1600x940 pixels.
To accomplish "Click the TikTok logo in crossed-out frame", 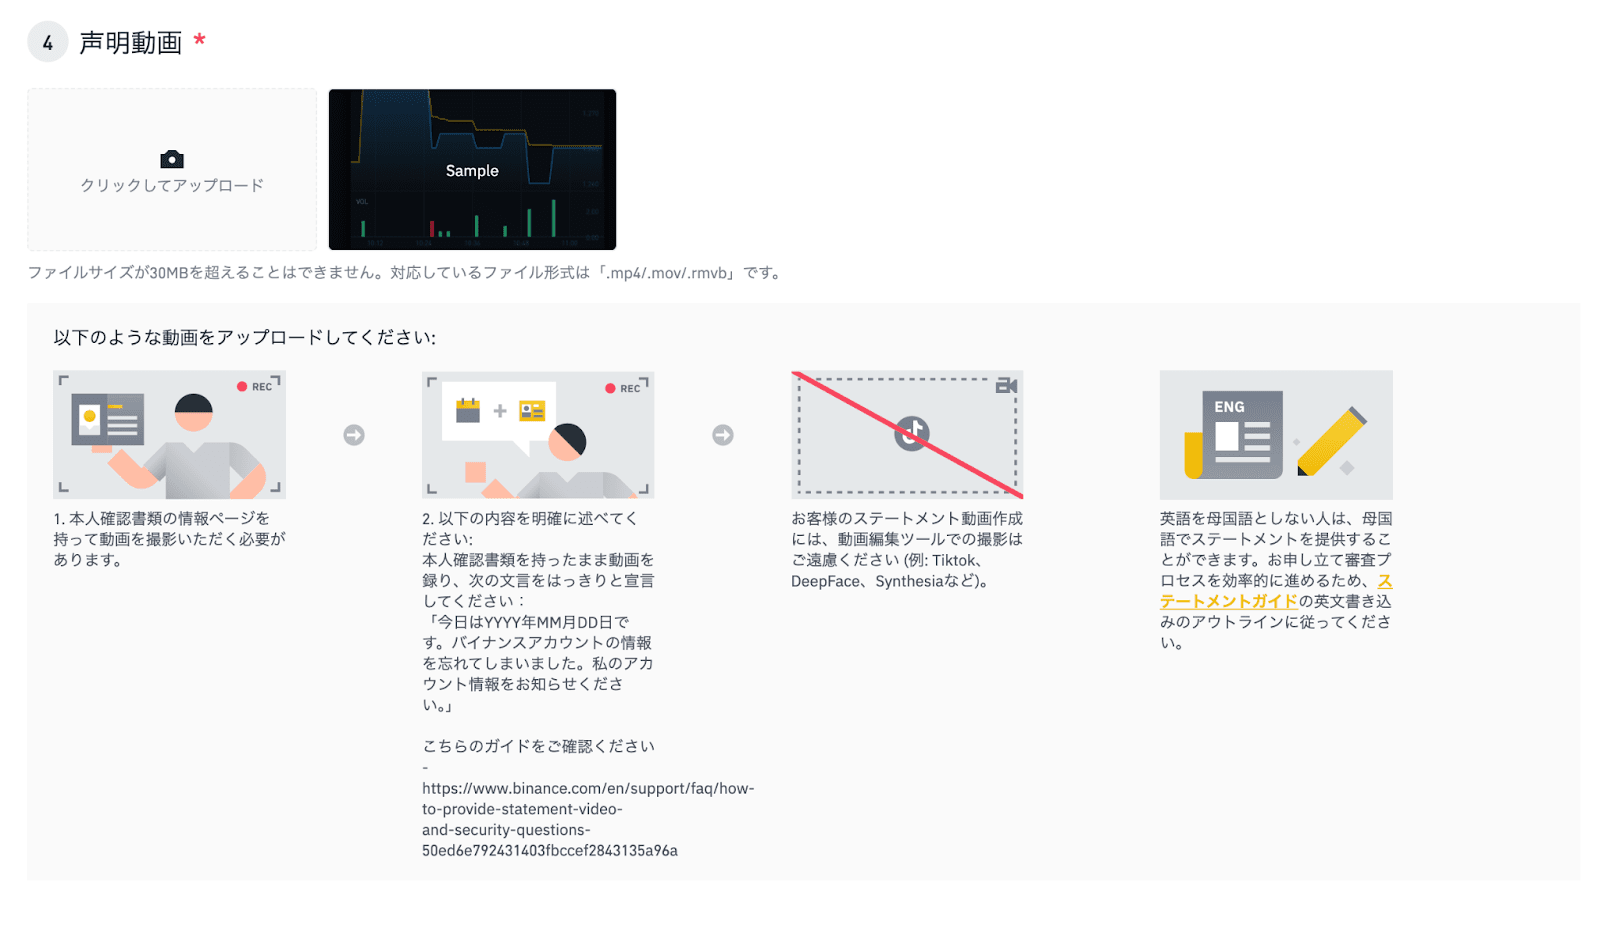I will point(911,433).
